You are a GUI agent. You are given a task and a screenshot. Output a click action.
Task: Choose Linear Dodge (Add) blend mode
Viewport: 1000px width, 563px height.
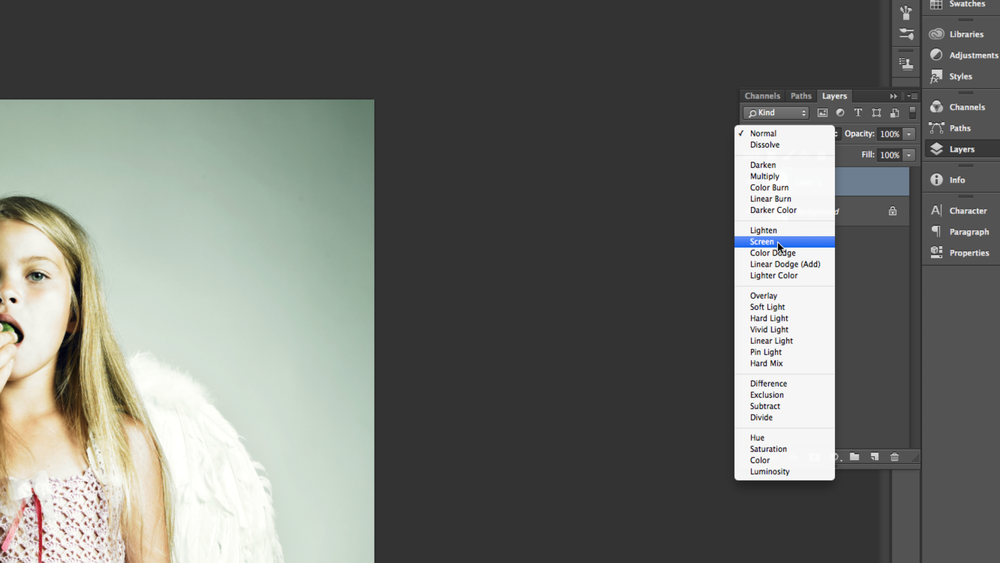click(x=784, y=264)
